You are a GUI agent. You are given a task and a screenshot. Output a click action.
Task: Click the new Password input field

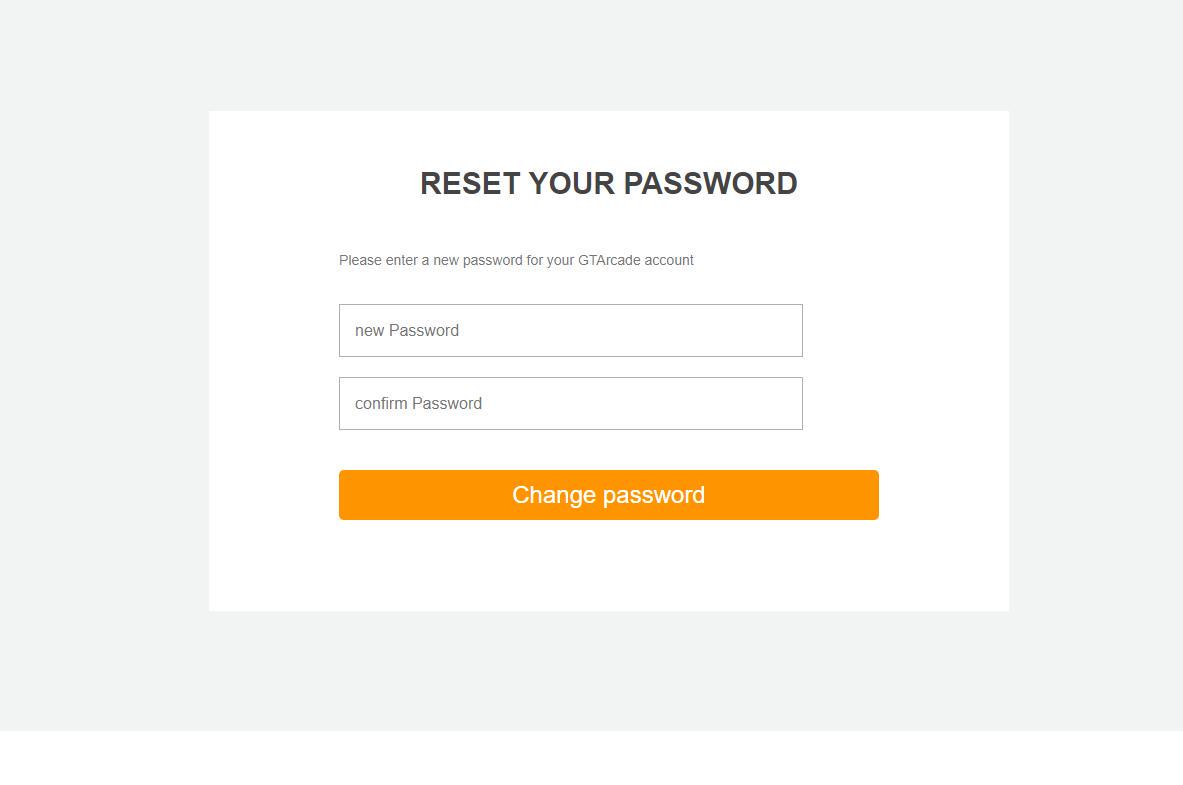point(570,330)
